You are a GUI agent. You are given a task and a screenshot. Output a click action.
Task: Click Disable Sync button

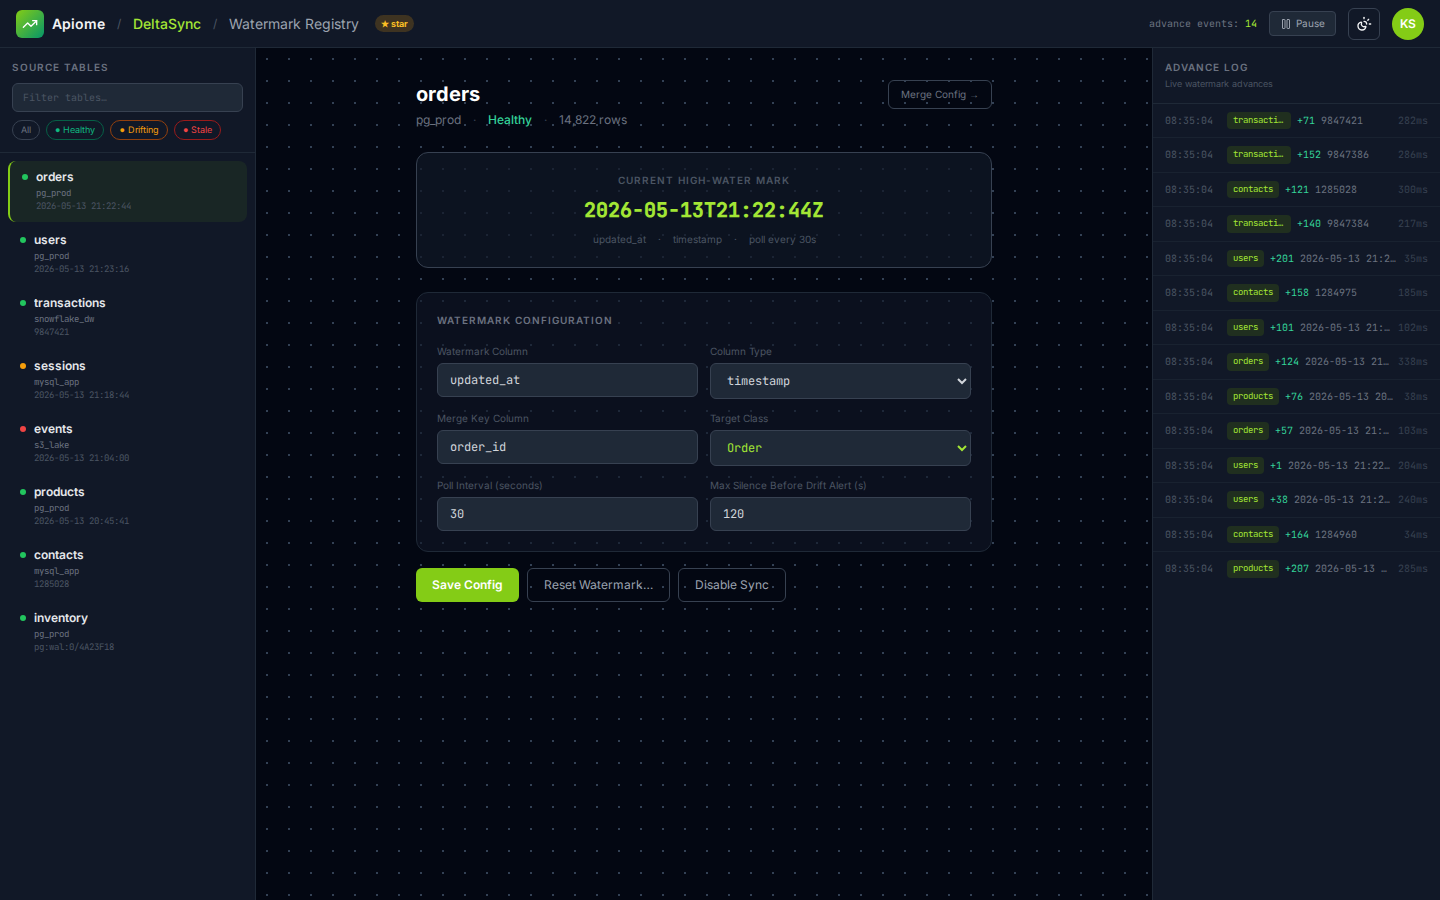pos(732,585)
